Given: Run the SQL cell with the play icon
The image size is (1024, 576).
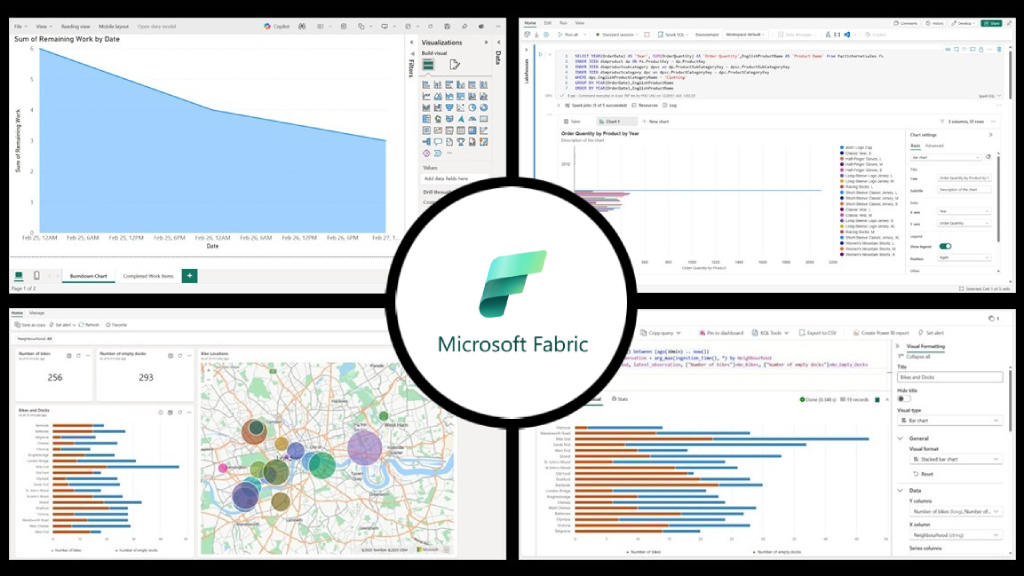Looking at the screenshot, I should 540,54.
